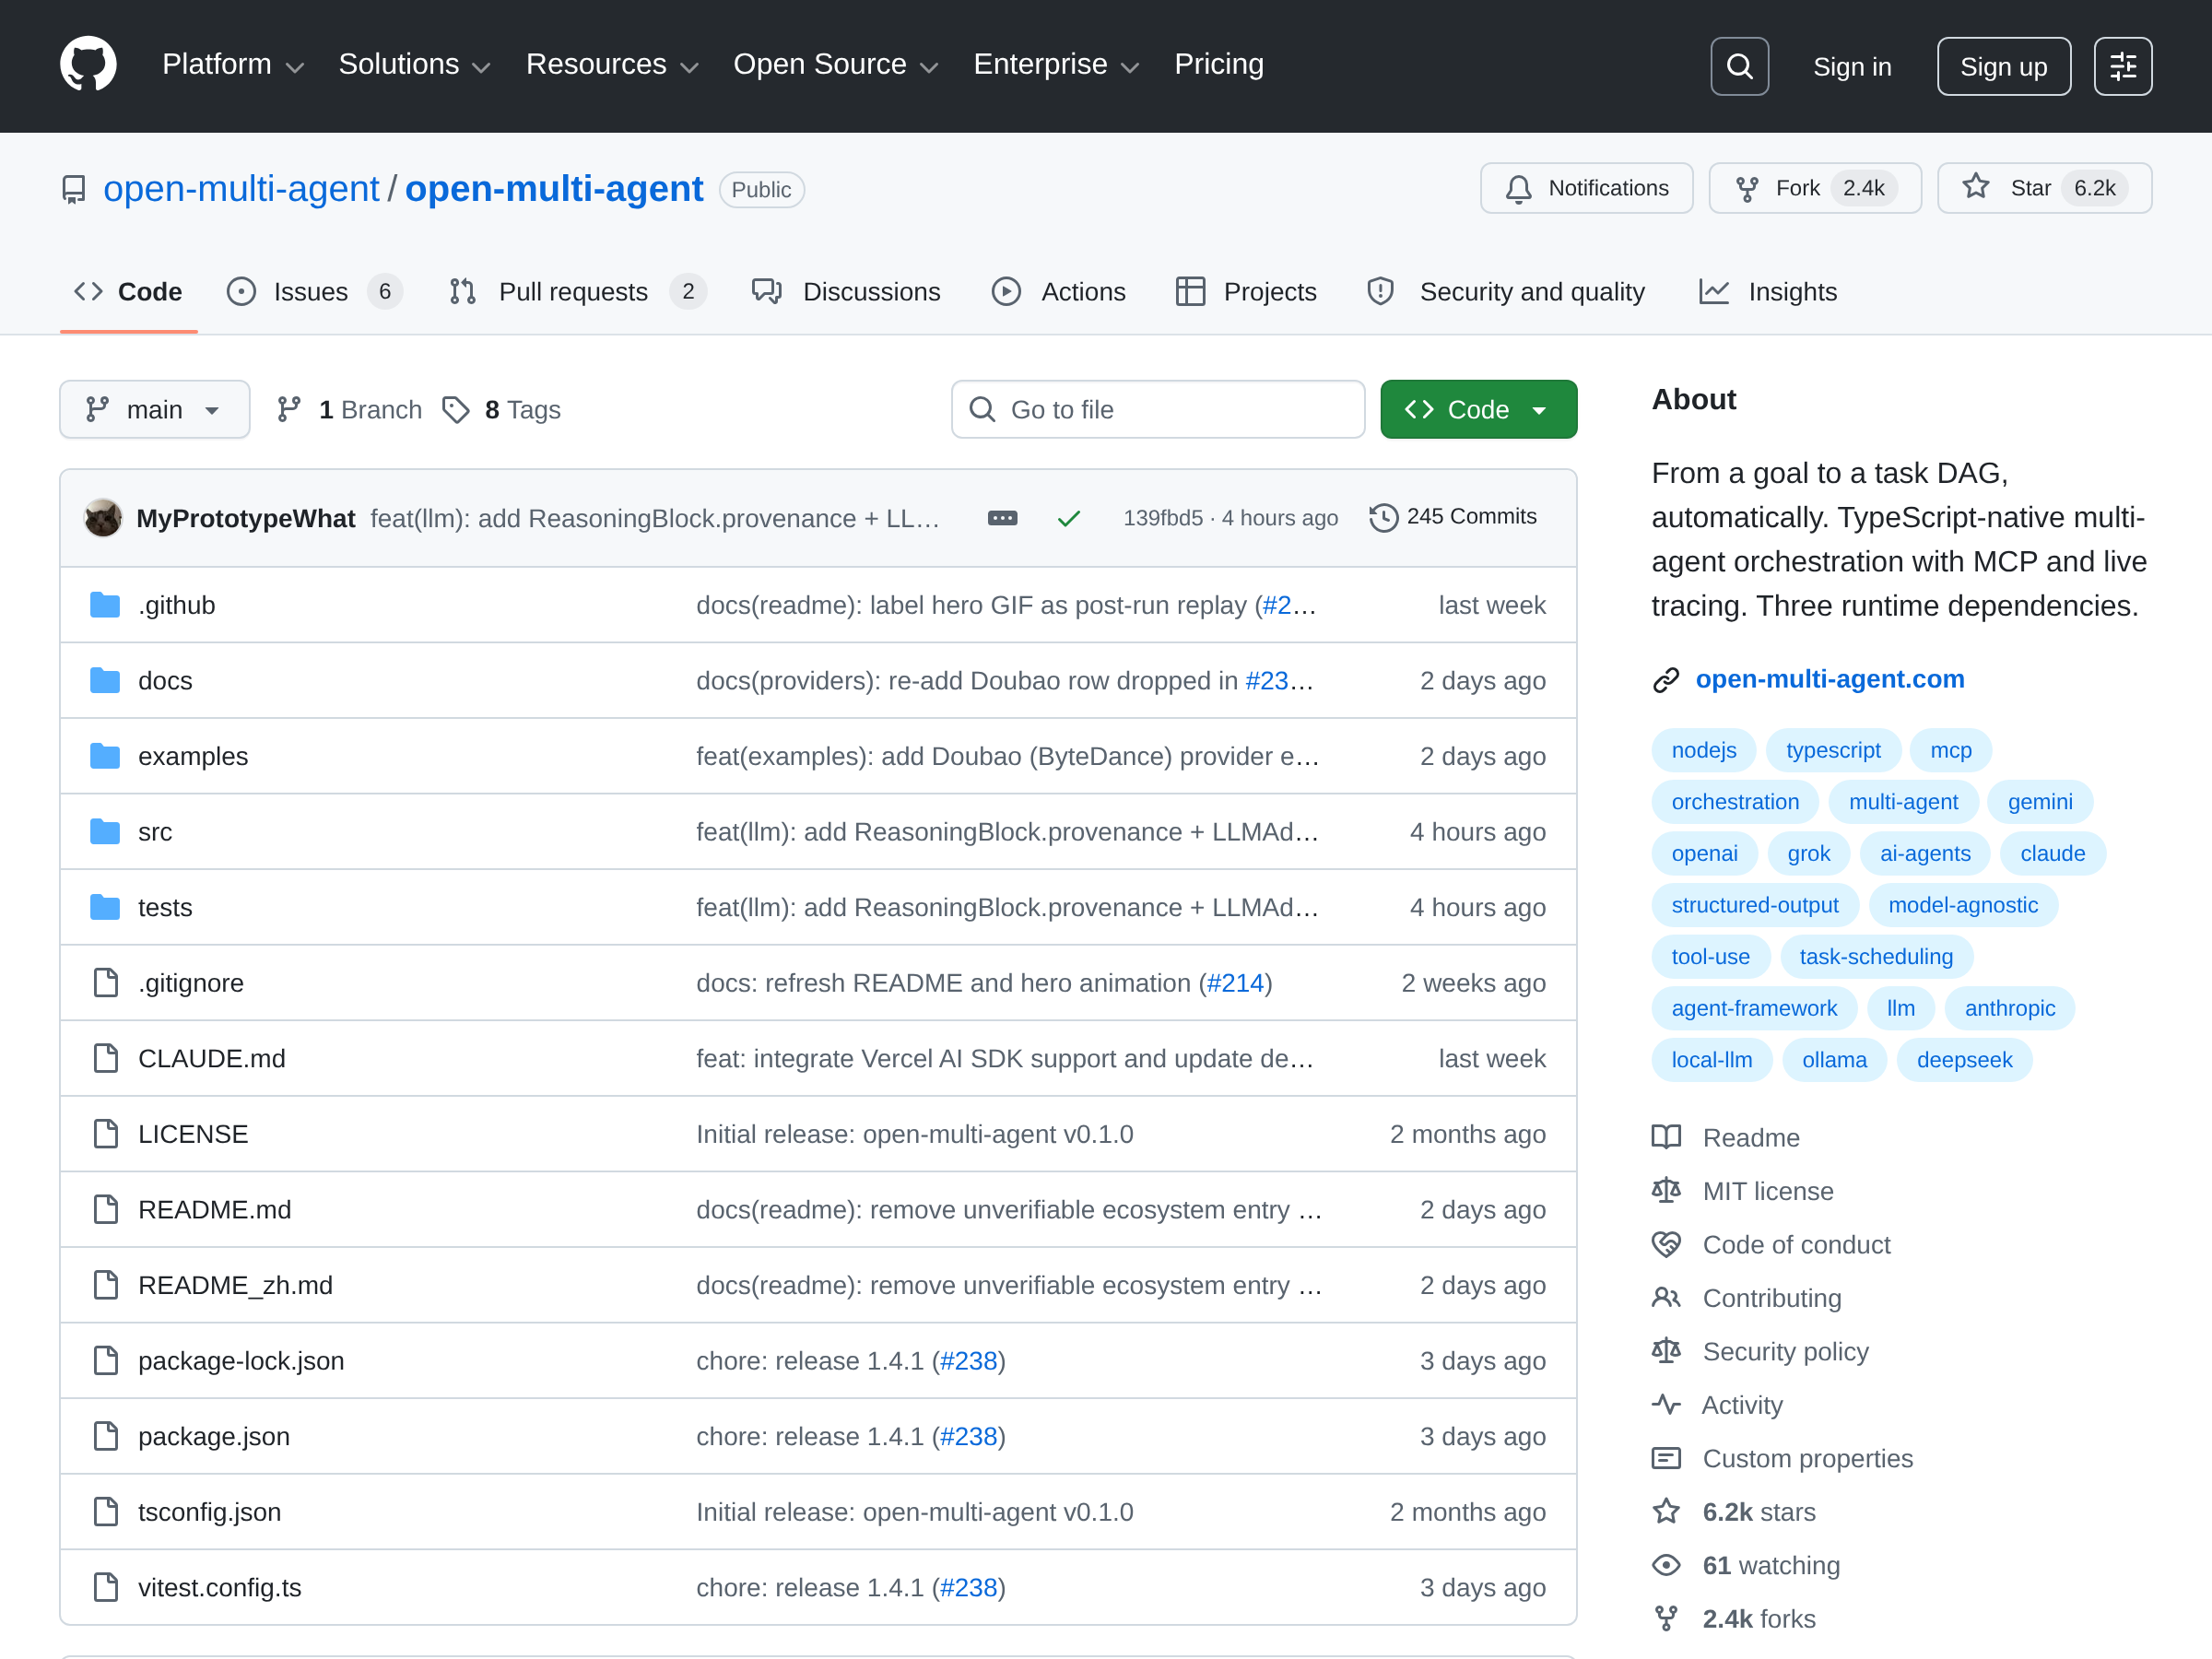
Task: Go to the GitHub homepage logo
Action: click(x=88, y=65)
